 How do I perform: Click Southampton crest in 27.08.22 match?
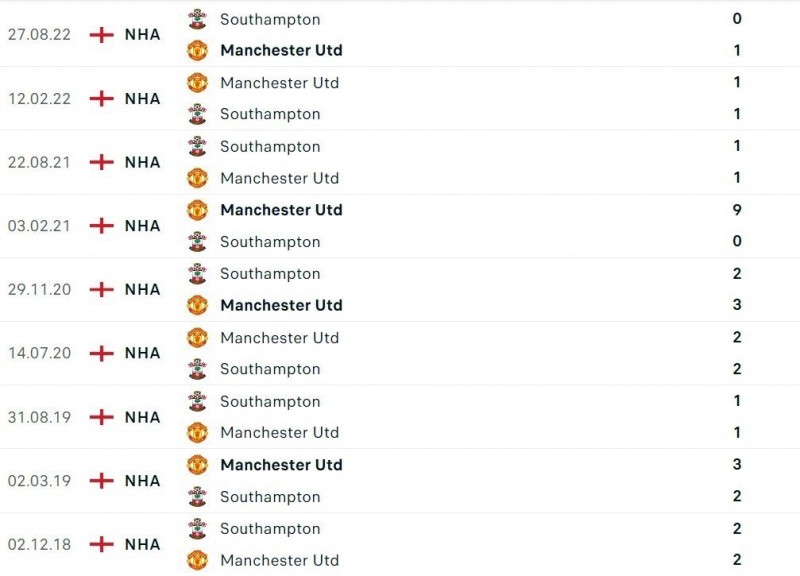click(197, 19)
